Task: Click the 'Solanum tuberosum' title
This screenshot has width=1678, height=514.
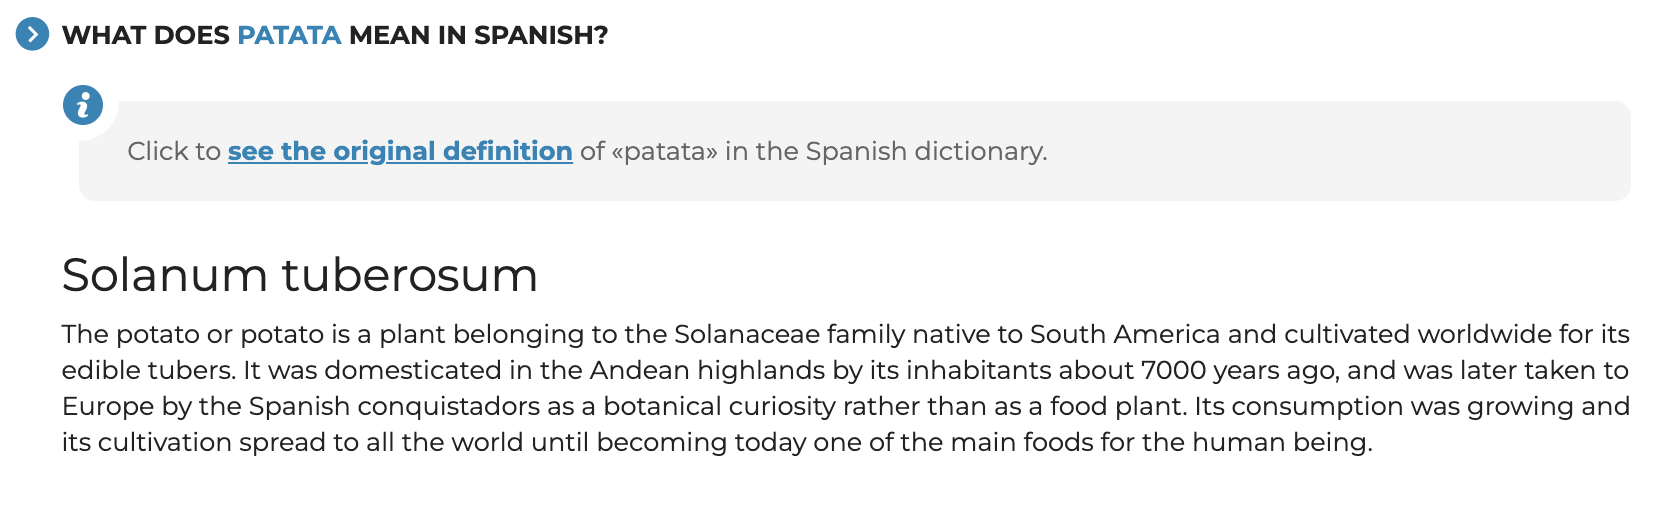Action: 300,275
